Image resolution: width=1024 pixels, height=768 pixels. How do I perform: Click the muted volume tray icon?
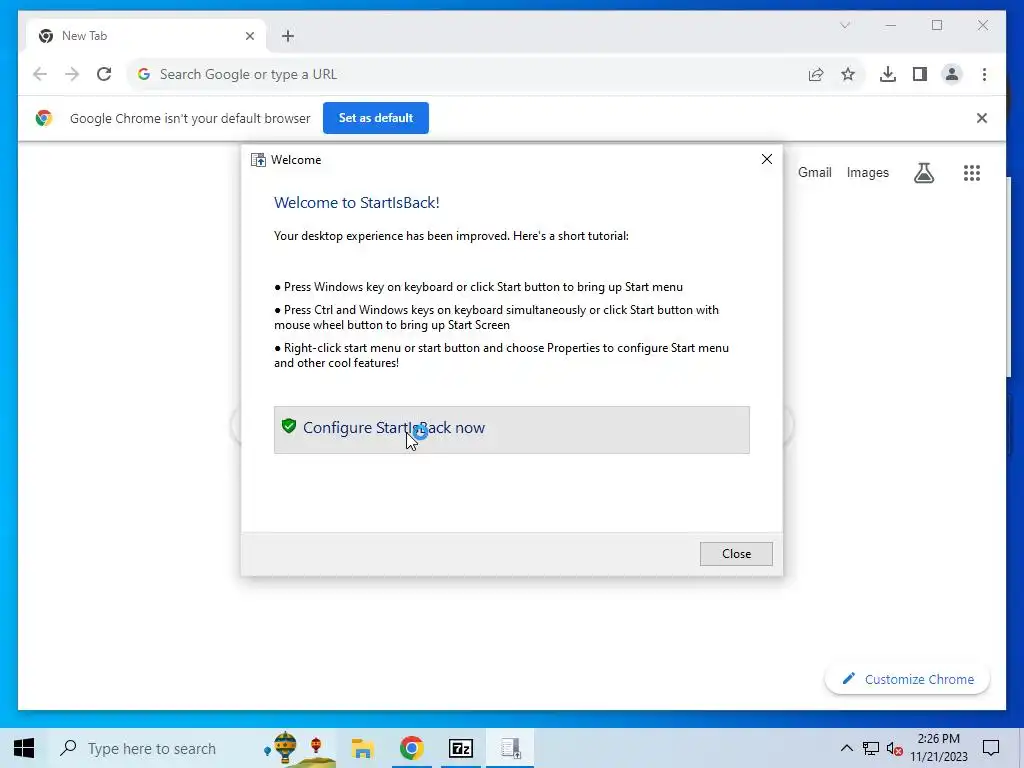click(895, 748)
